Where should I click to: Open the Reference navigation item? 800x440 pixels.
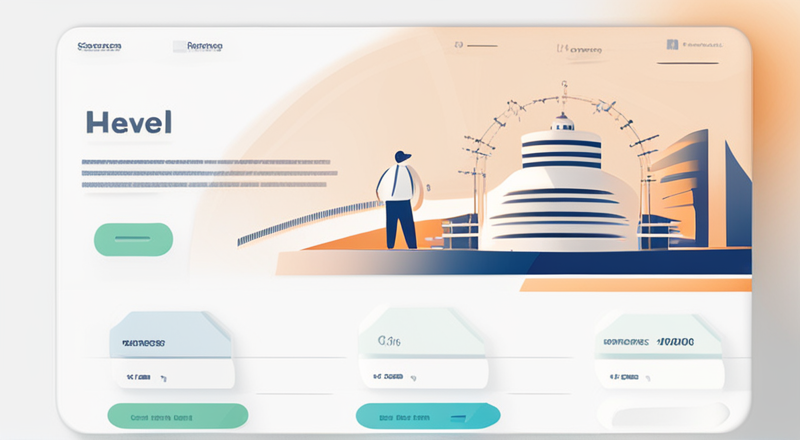(205, 46)
